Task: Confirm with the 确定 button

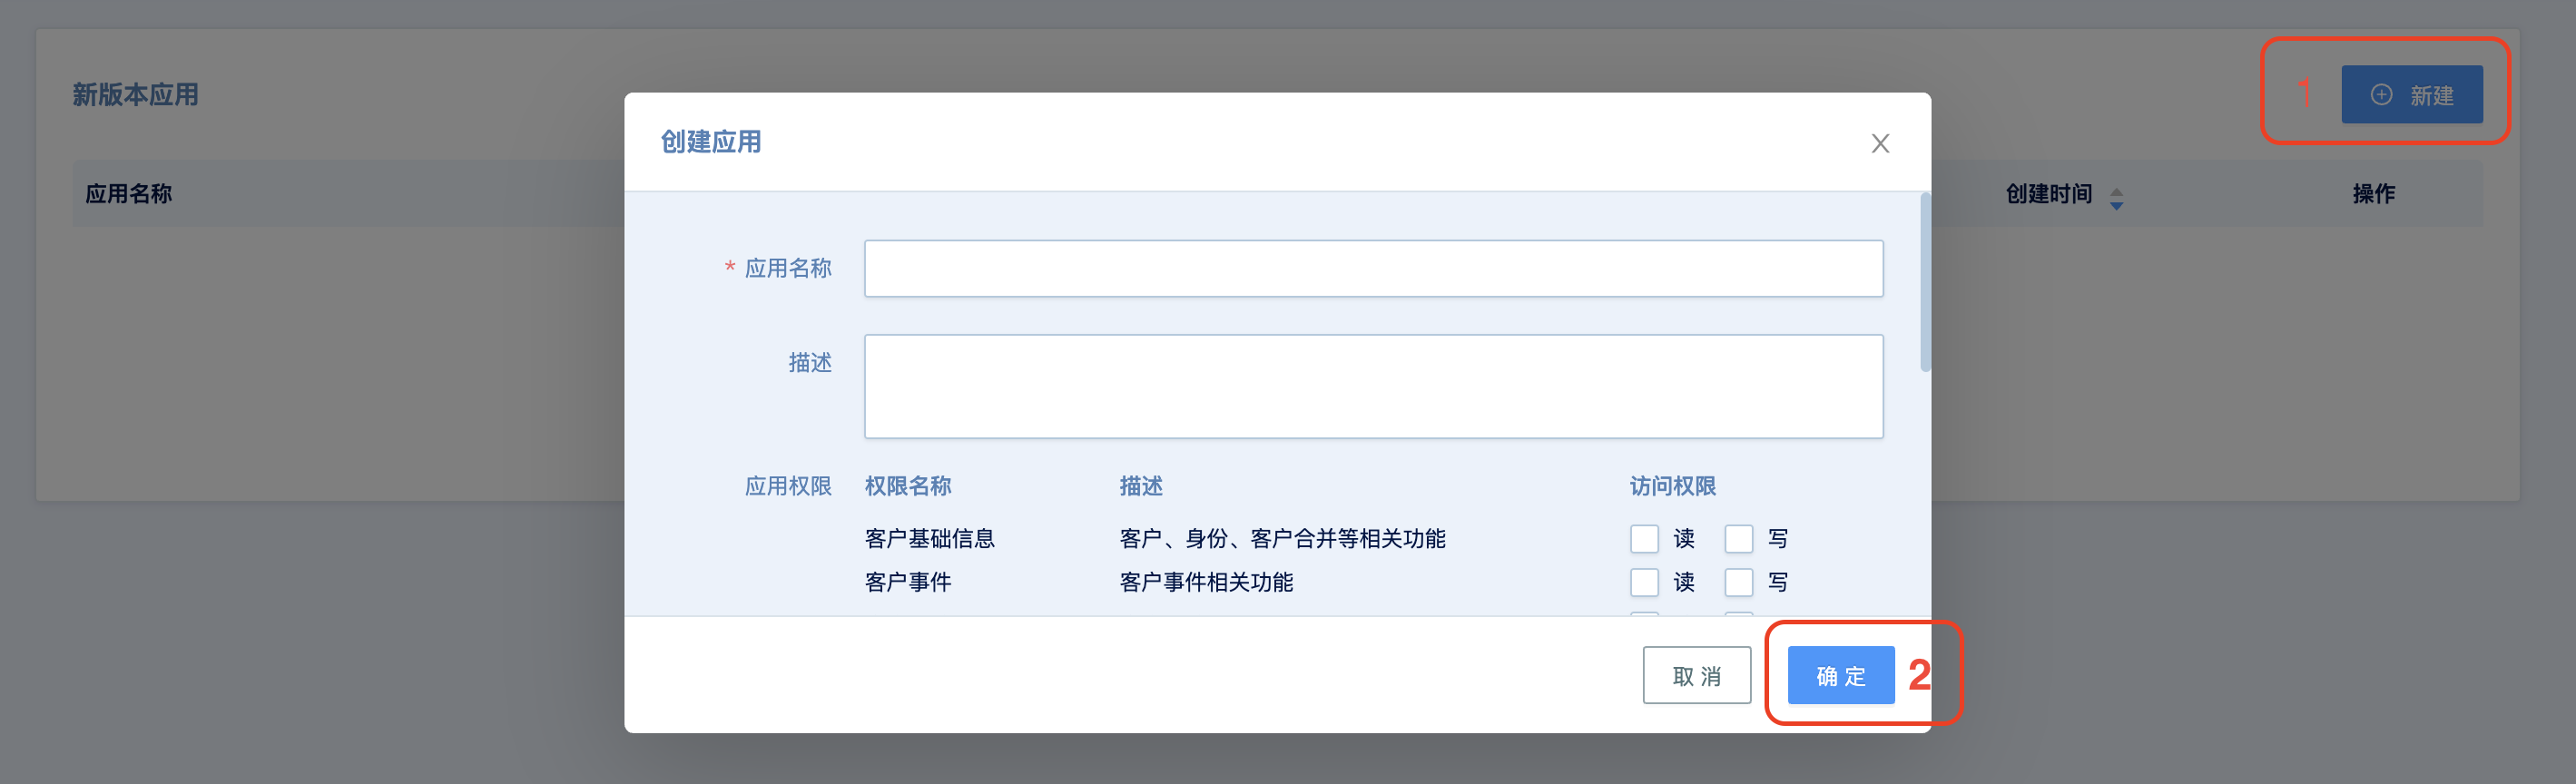Action: pyautogui.click(x=1840, y=676)
